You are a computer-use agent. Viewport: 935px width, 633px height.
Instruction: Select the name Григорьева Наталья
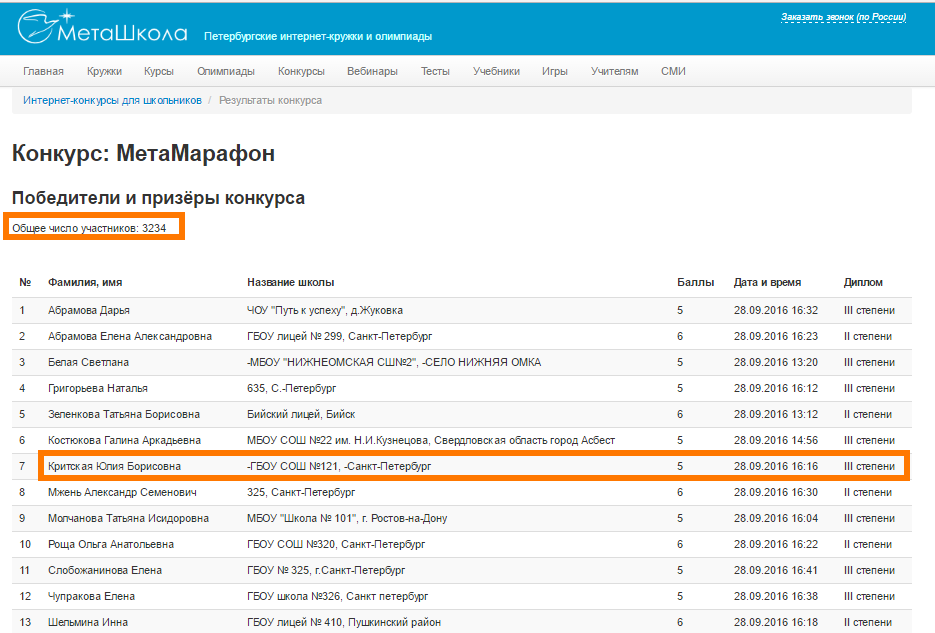[98, 388]
